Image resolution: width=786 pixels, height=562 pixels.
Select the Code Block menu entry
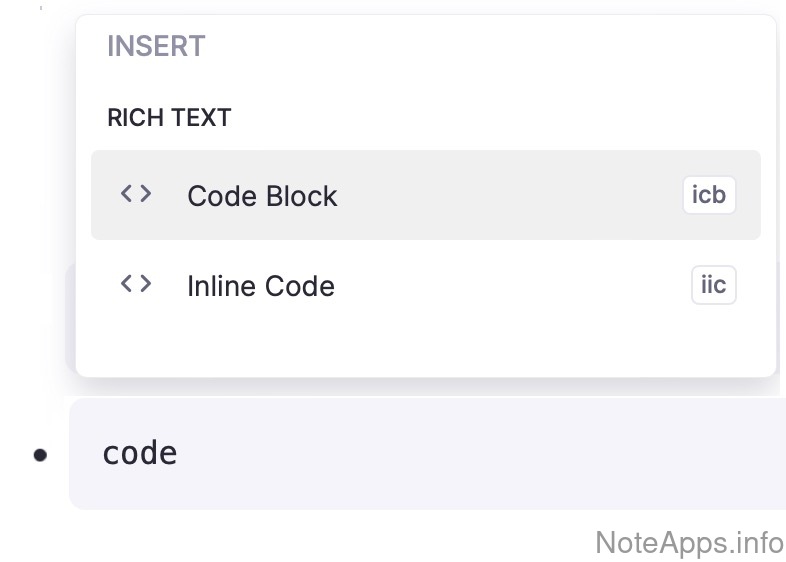262,196
